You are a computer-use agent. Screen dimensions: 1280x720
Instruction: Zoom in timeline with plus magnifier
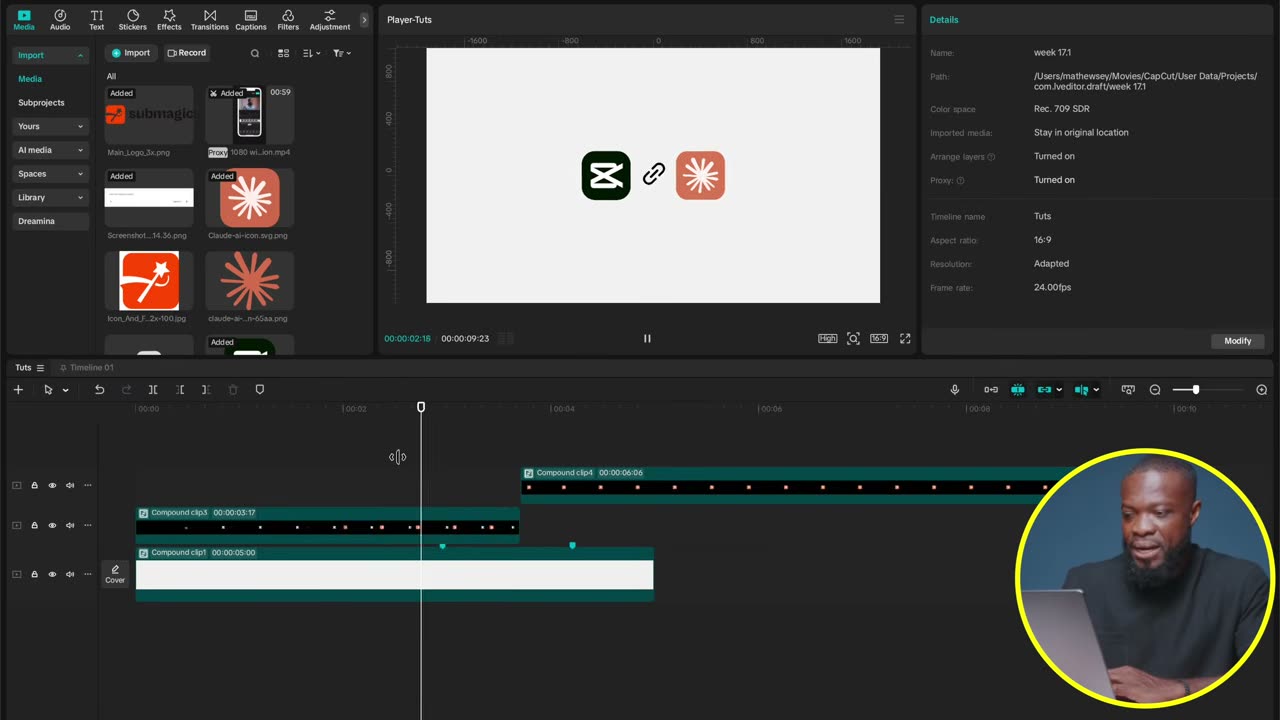(1262, 390)
